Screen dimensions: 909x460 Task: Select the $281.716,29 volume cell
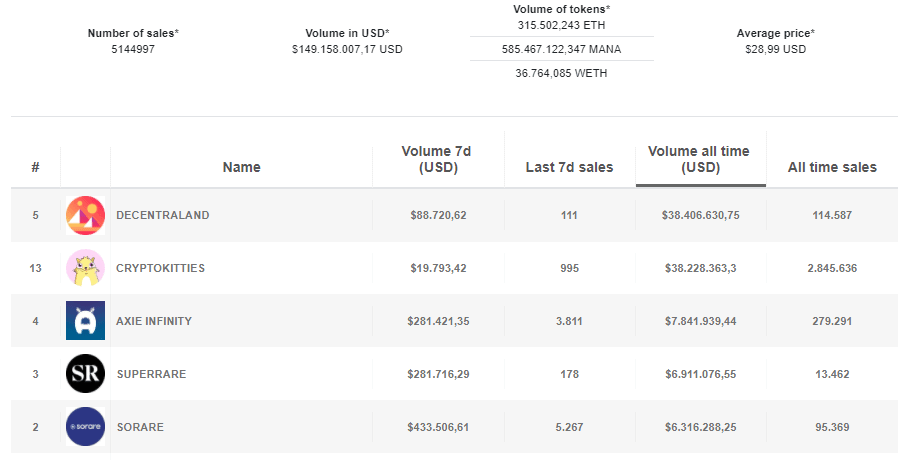pyautogui.click(x=438, y=374)
